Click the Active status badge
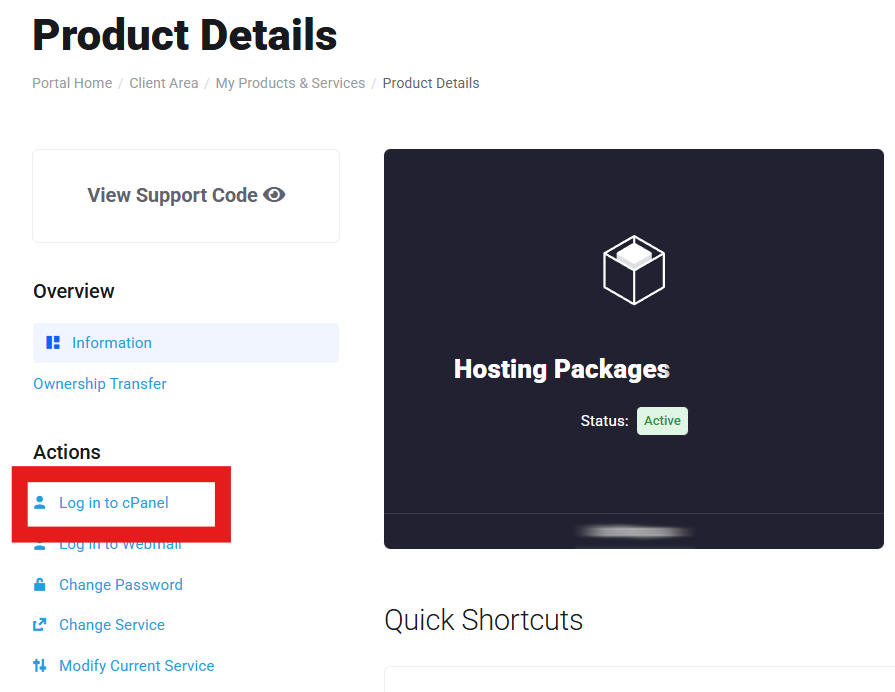895x692 pixels. [x=662, y=421]
